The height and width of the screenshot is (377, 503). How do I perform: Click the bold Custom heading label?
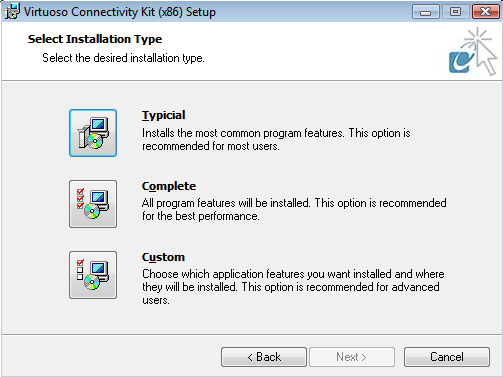click(x=163, y=257)
